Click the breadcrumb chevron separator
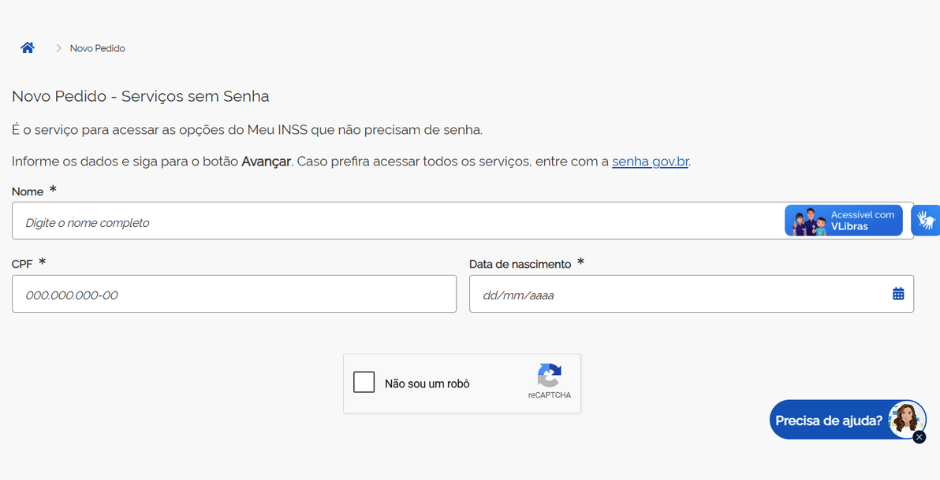The width and height of the screenshot is (940, 480). click(59, 48)
